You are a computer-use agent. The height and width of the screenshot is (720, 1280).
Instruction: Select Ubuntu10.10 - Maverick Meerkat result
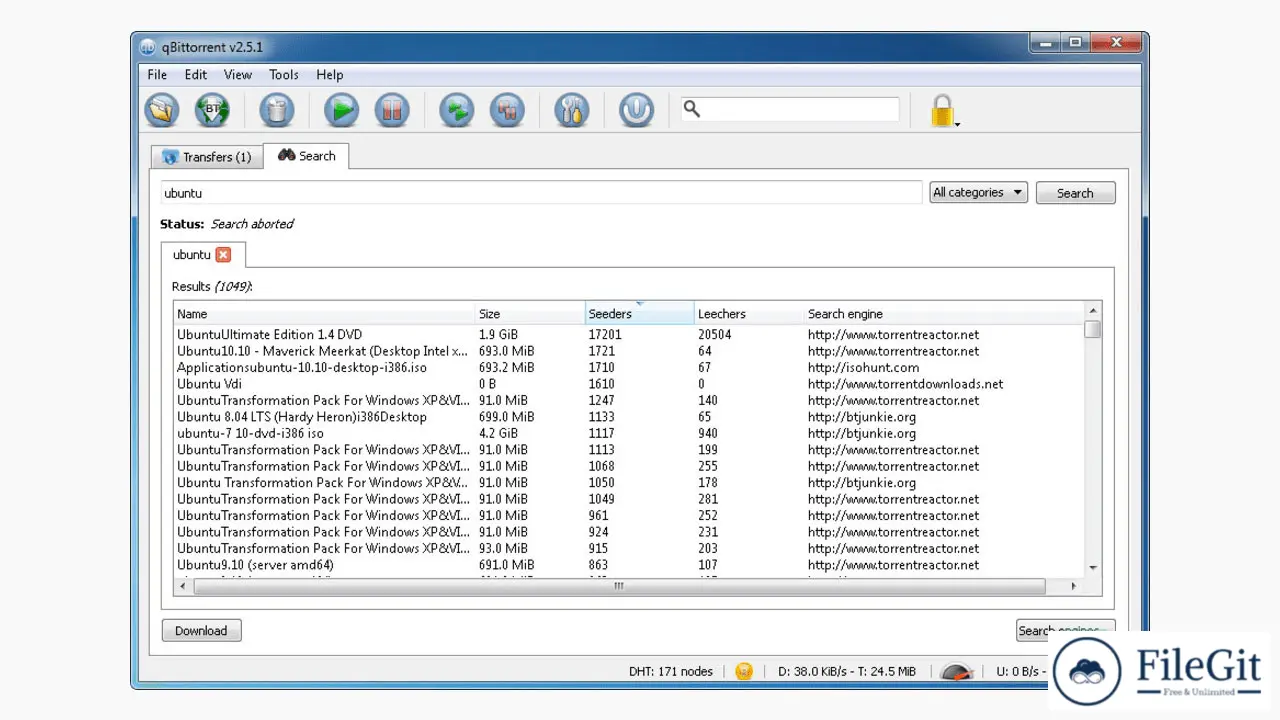pos(629,351)
